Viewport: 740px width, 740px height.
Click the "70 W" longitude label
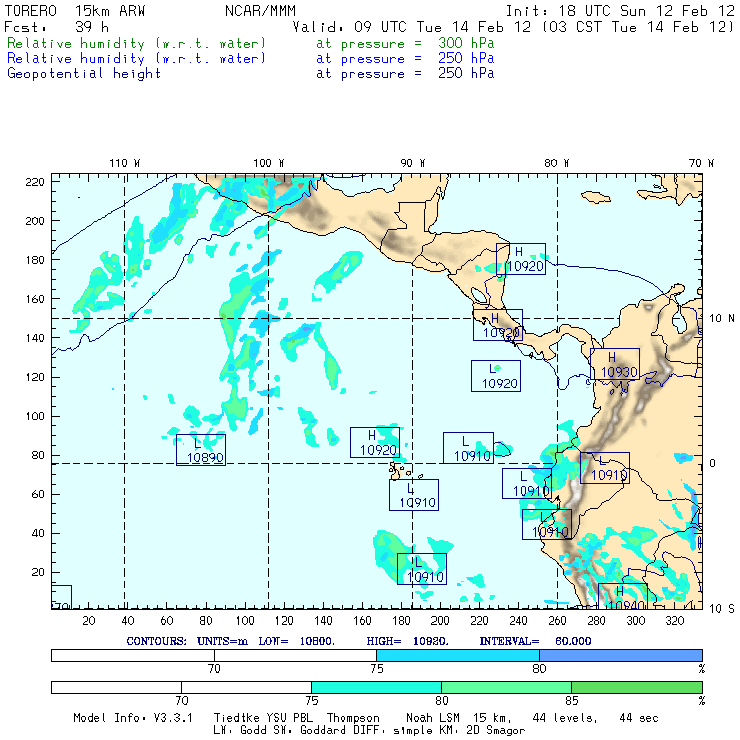point(701,163)
